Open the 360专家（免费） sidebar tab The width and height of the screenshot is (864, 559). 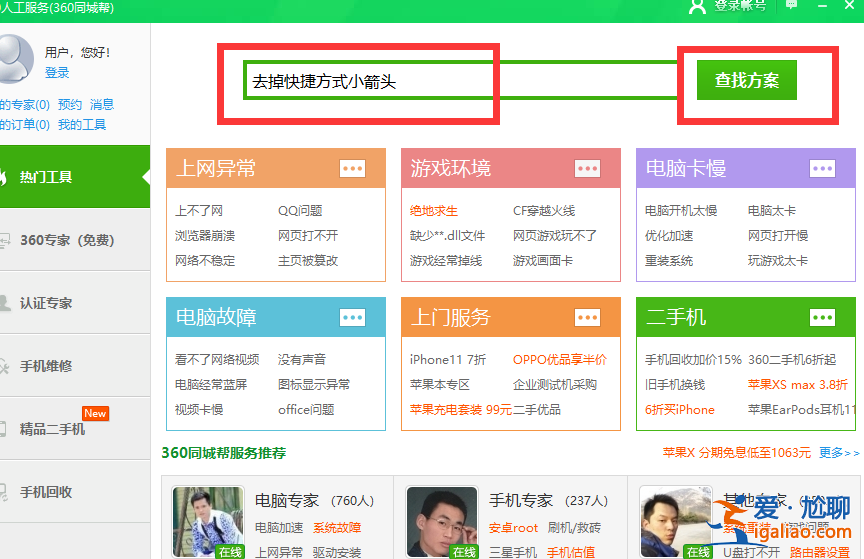(x=75, y=240)
